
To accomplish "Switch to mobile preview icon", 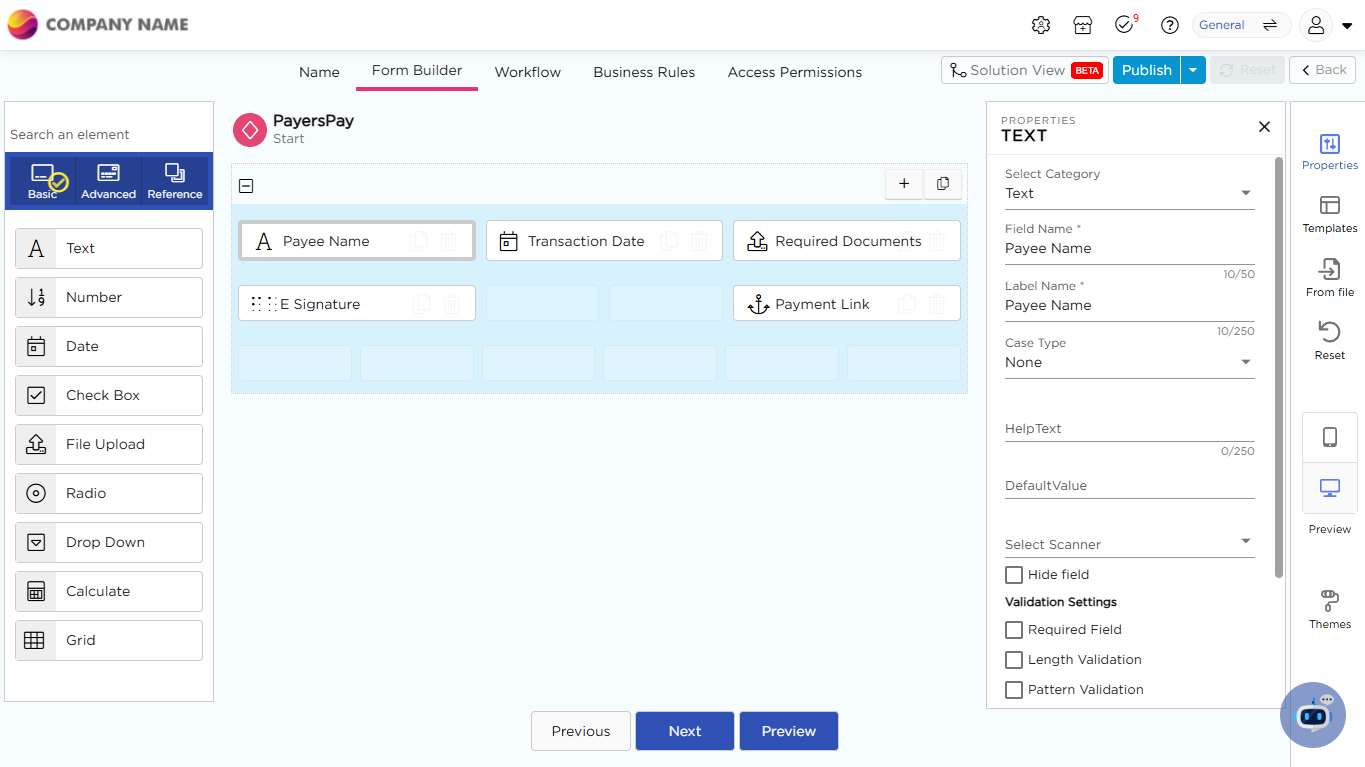I will pos(1329,437).
